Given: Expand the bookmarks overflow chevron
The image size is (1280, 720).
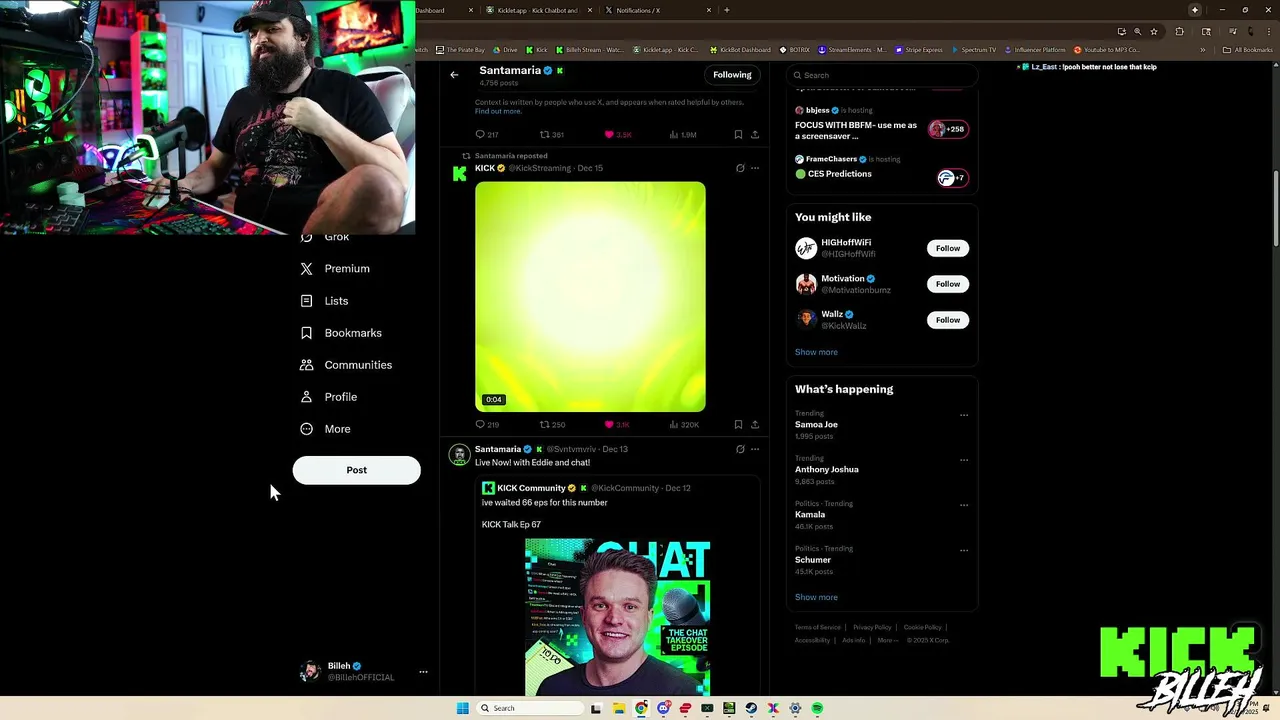Looking at the screenshot, I should (x=1203, y=50).
